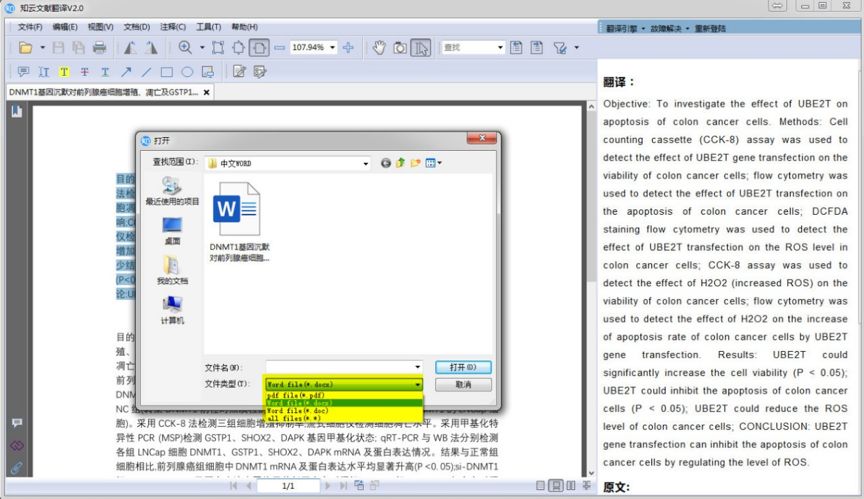Expand the 查找 search box dropdown
864x499 pixels.
[x=500, y=48]
